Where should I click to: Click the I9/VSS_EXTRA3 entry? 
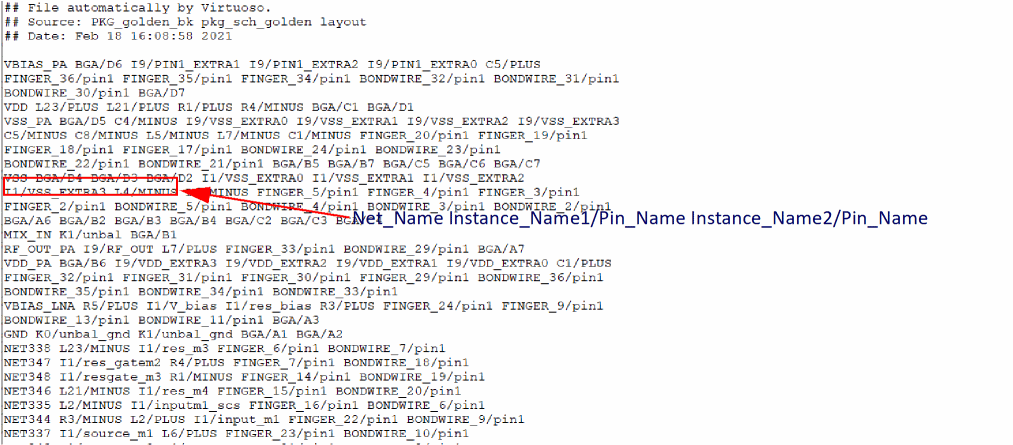tap(568, 121)
